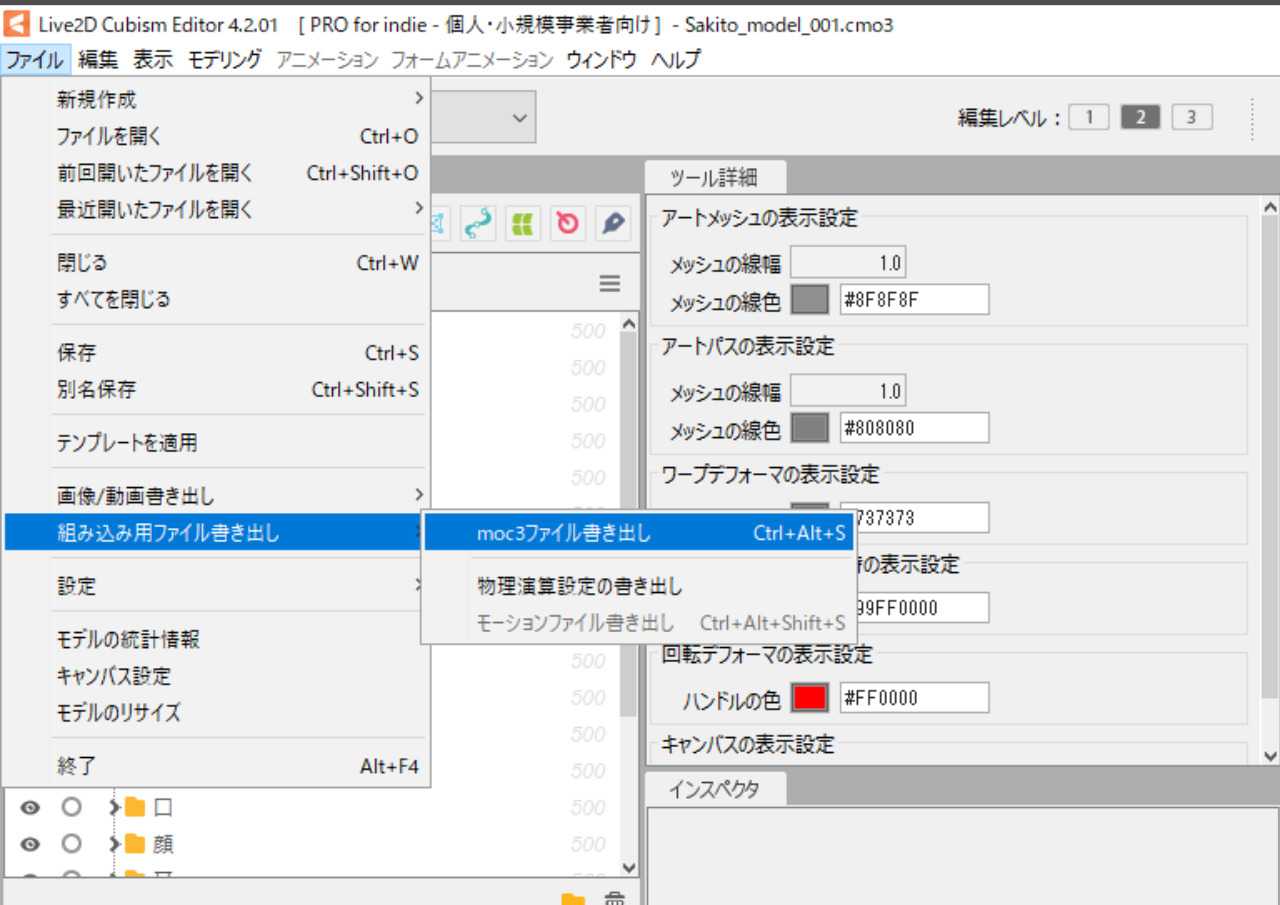Choose 物理演算設定の書き出し from the submenu

639,587
